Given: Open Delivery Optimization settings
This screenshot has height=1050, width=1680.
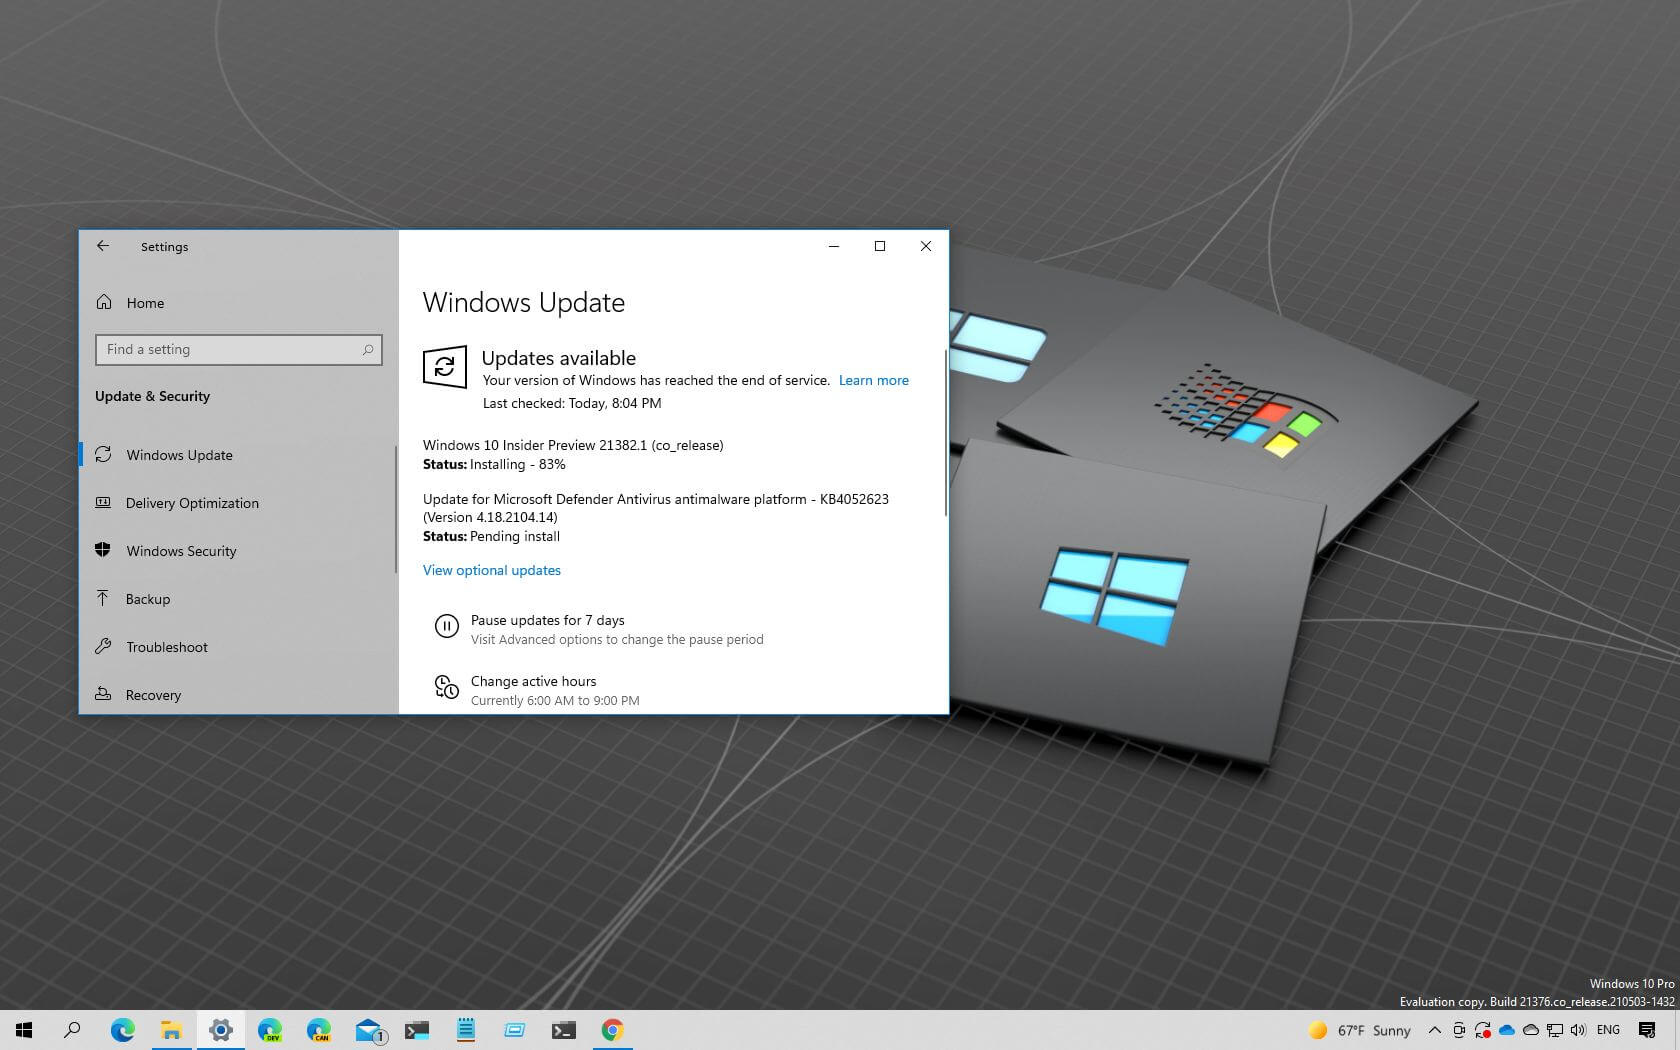Looking at the screenshot, I should coord(191,503).
